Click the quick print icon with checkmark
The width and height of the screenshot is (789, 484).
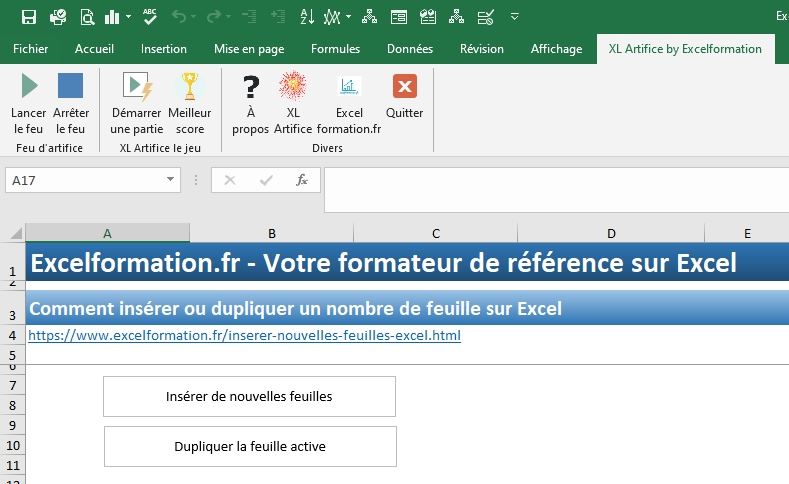point(58,17)
